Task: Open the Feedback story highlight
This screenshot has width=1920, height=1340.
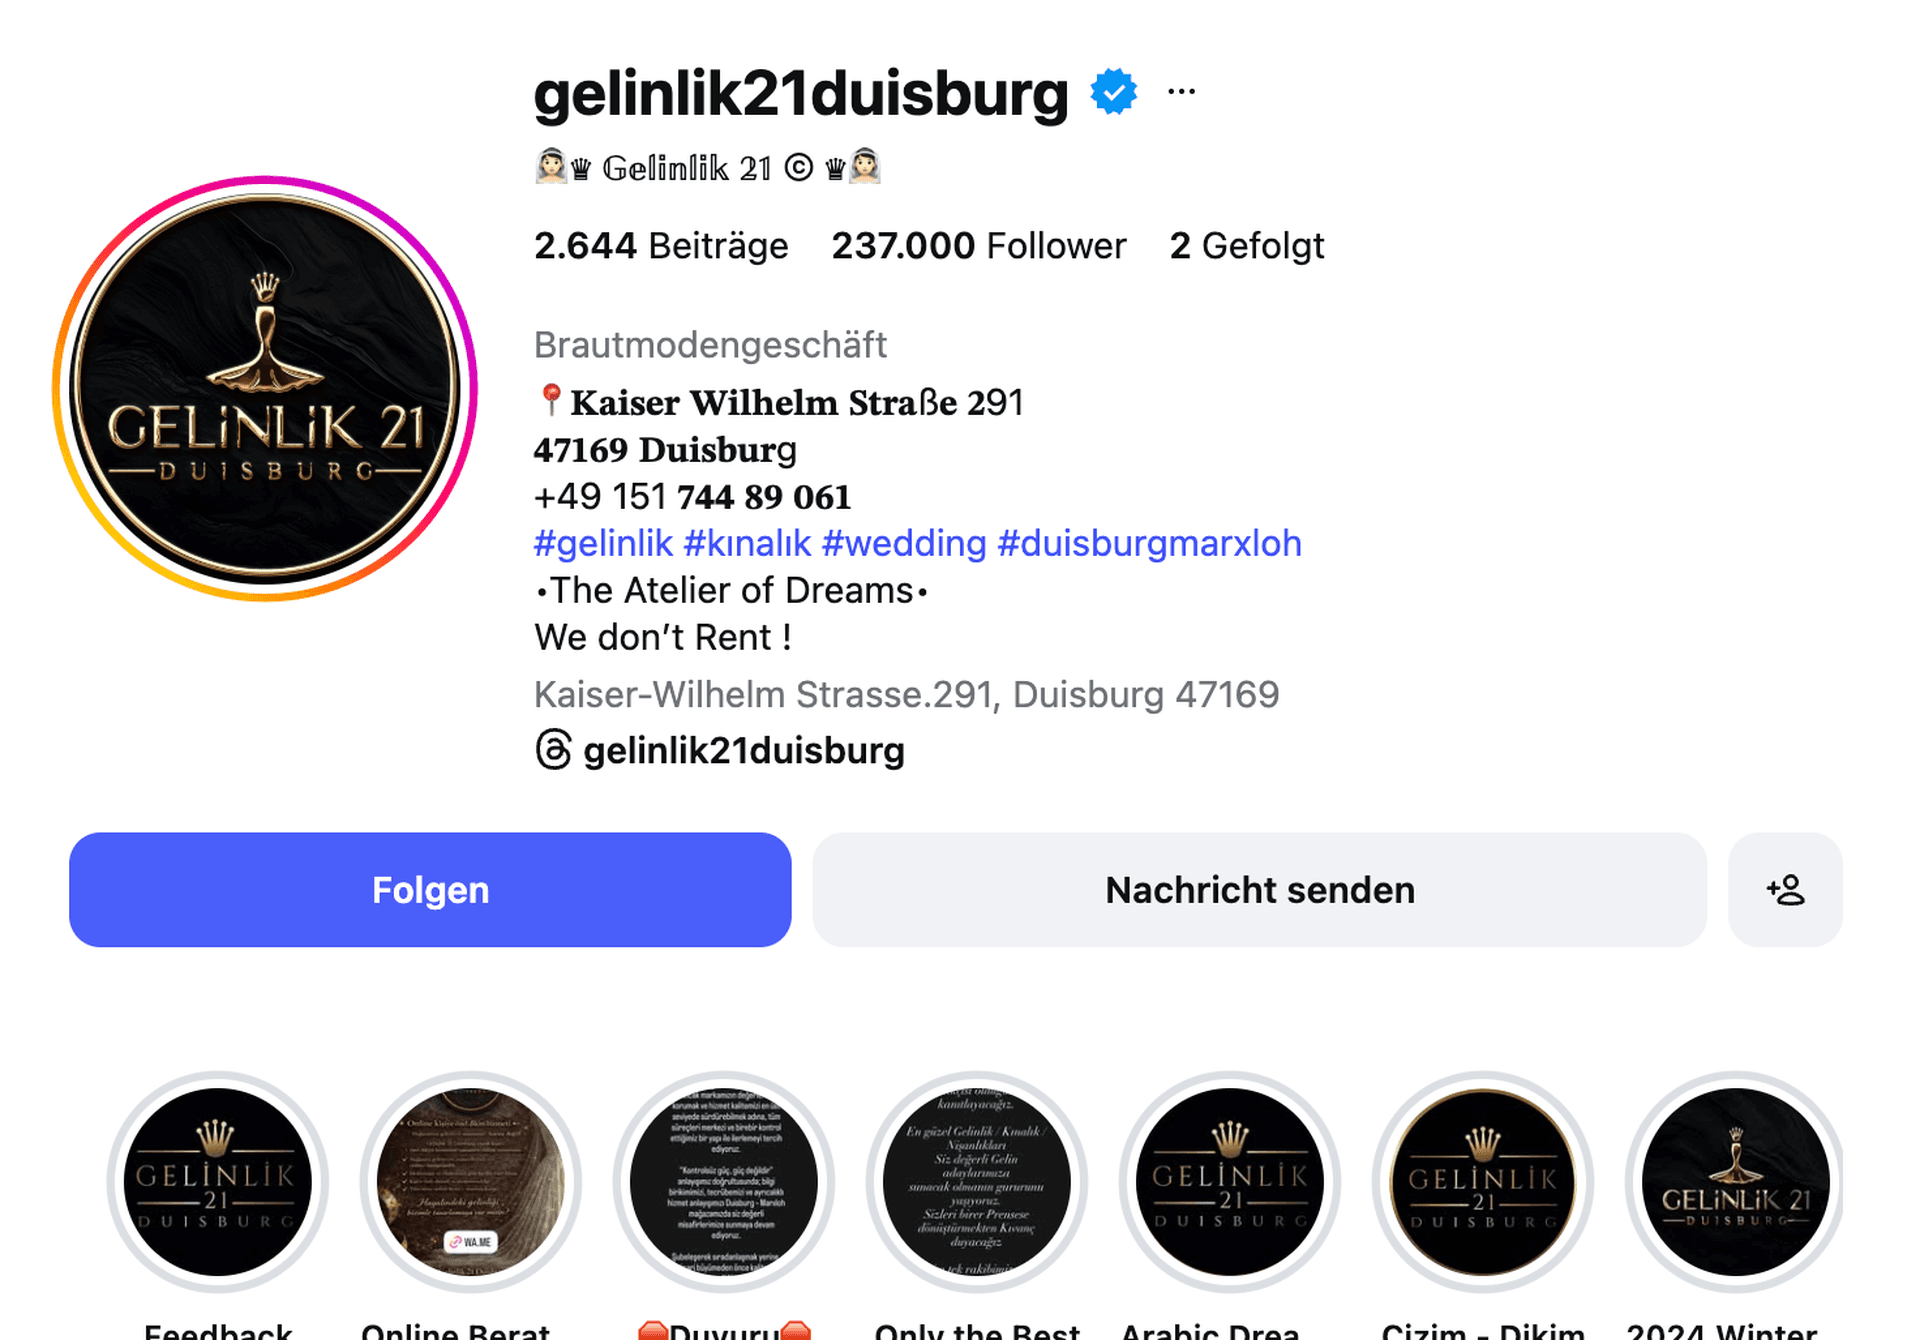Action: pos(218,1182)
